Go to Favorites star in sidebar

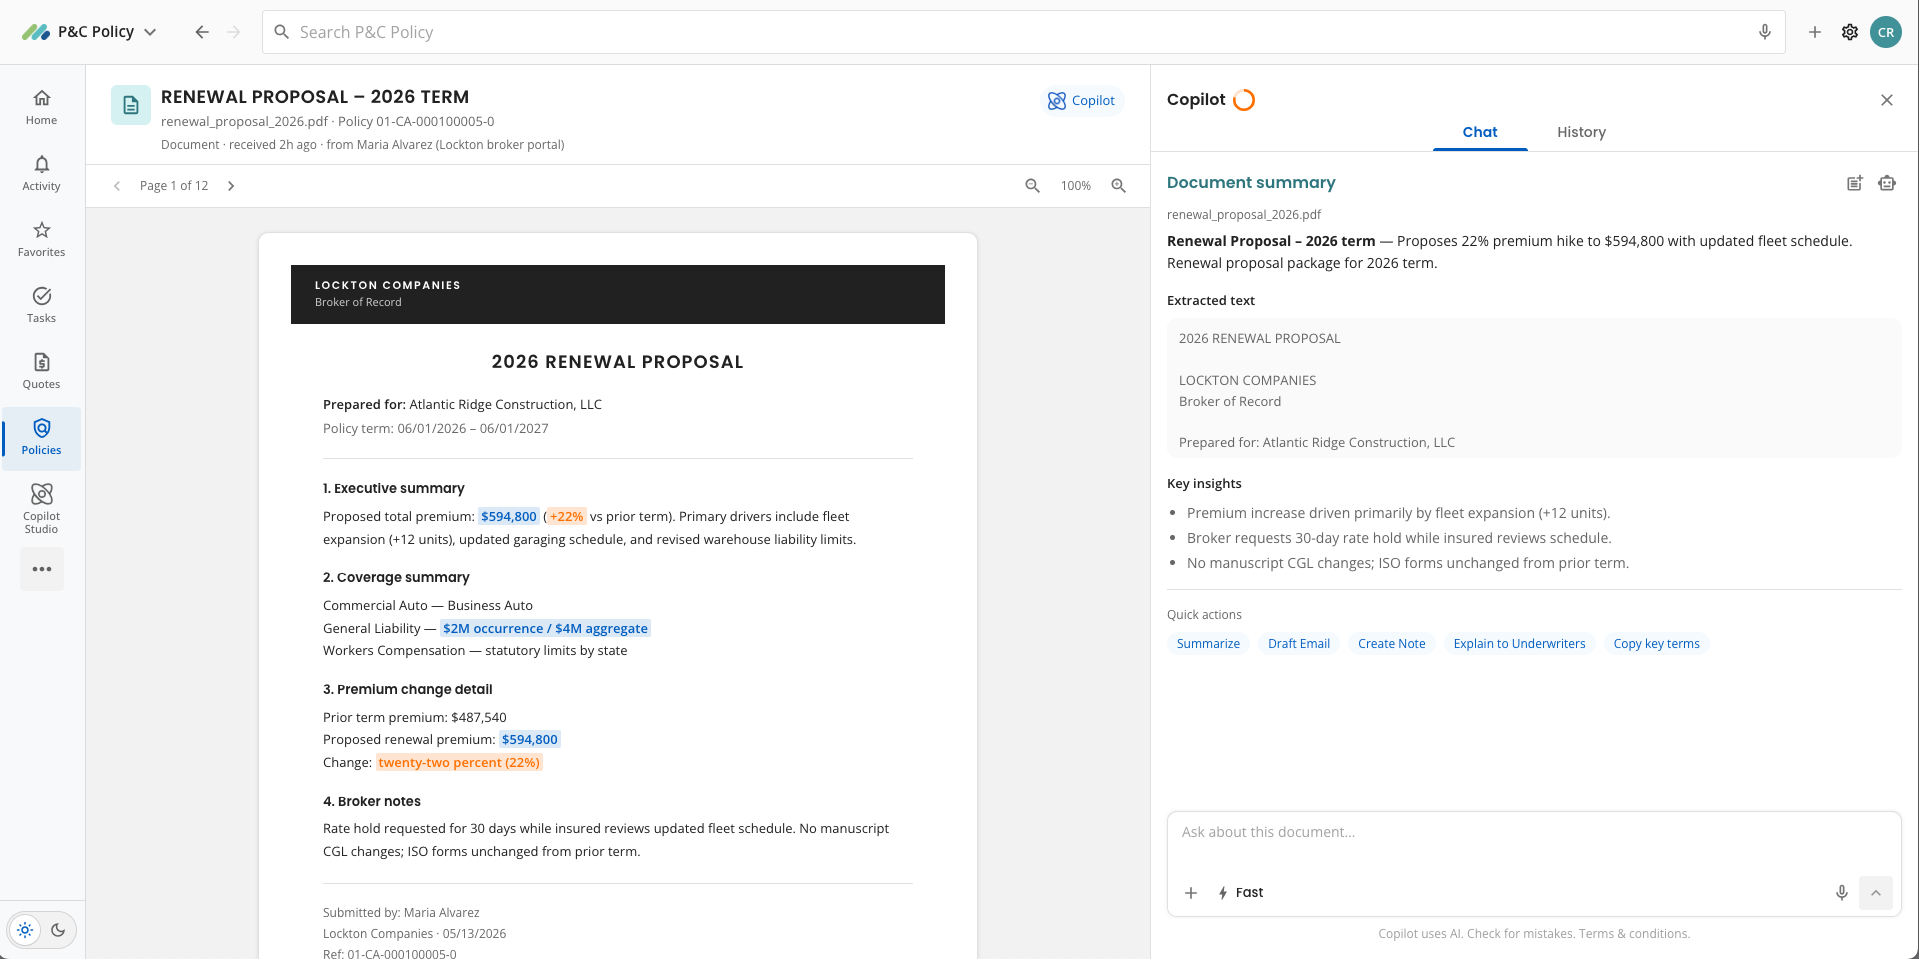(x=41, y=239)
